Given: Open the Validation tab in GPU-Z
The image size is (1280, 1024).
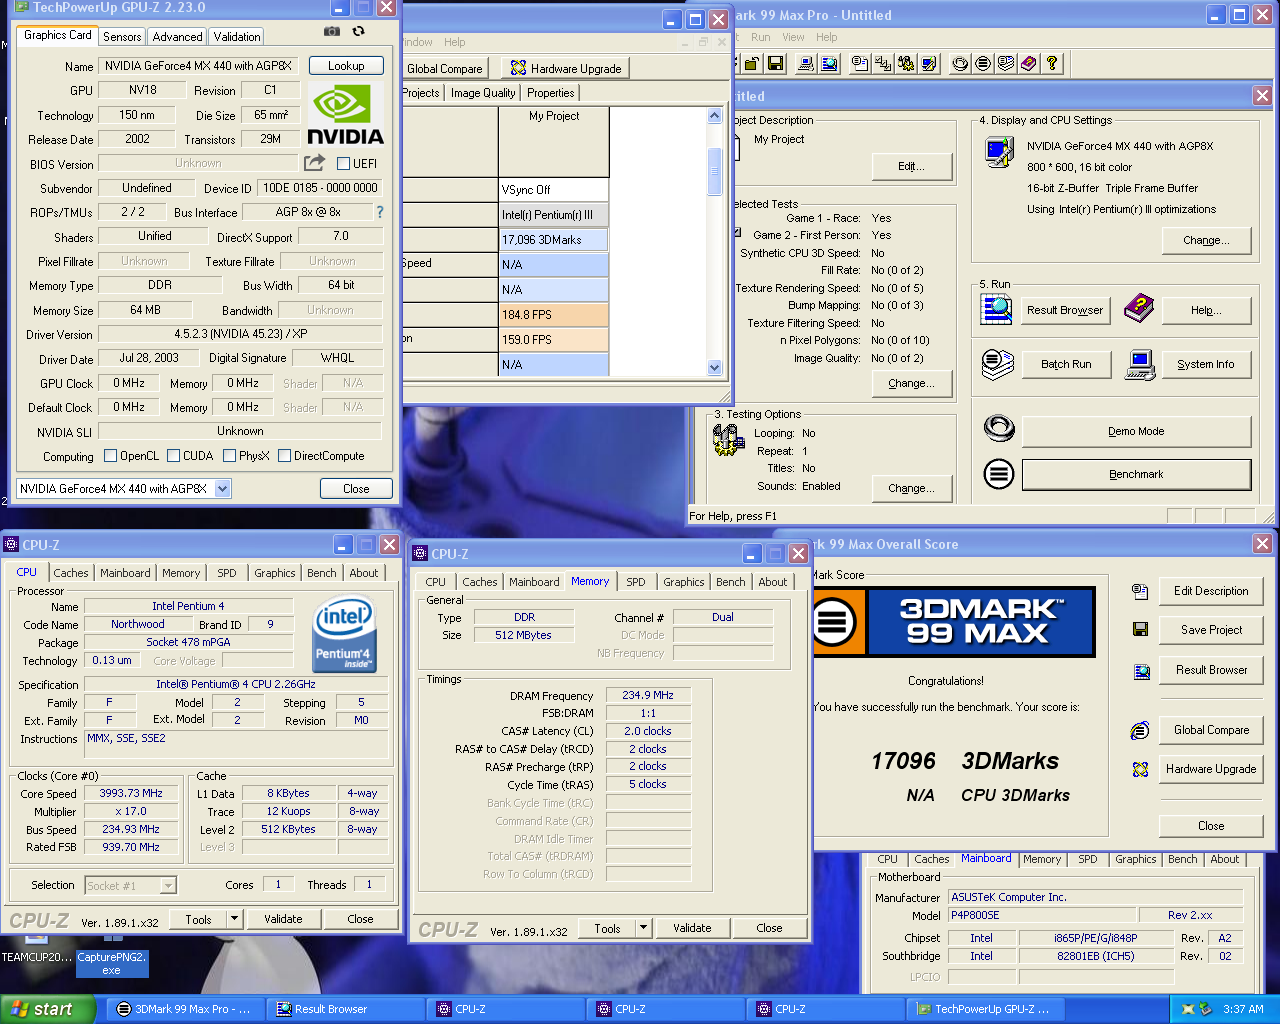Looking at the screenshot, I should point(237,36).
